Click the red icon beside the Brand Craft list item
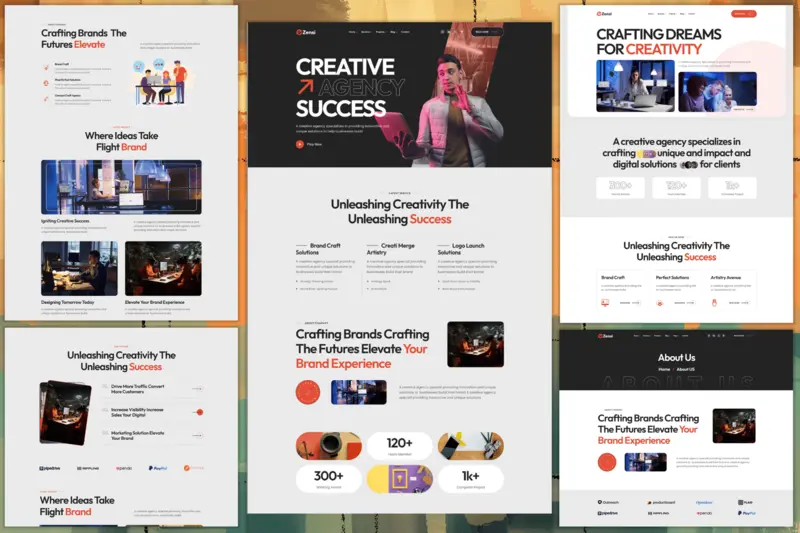The width and height of the screenshot is (800, 533). point(46,67)
